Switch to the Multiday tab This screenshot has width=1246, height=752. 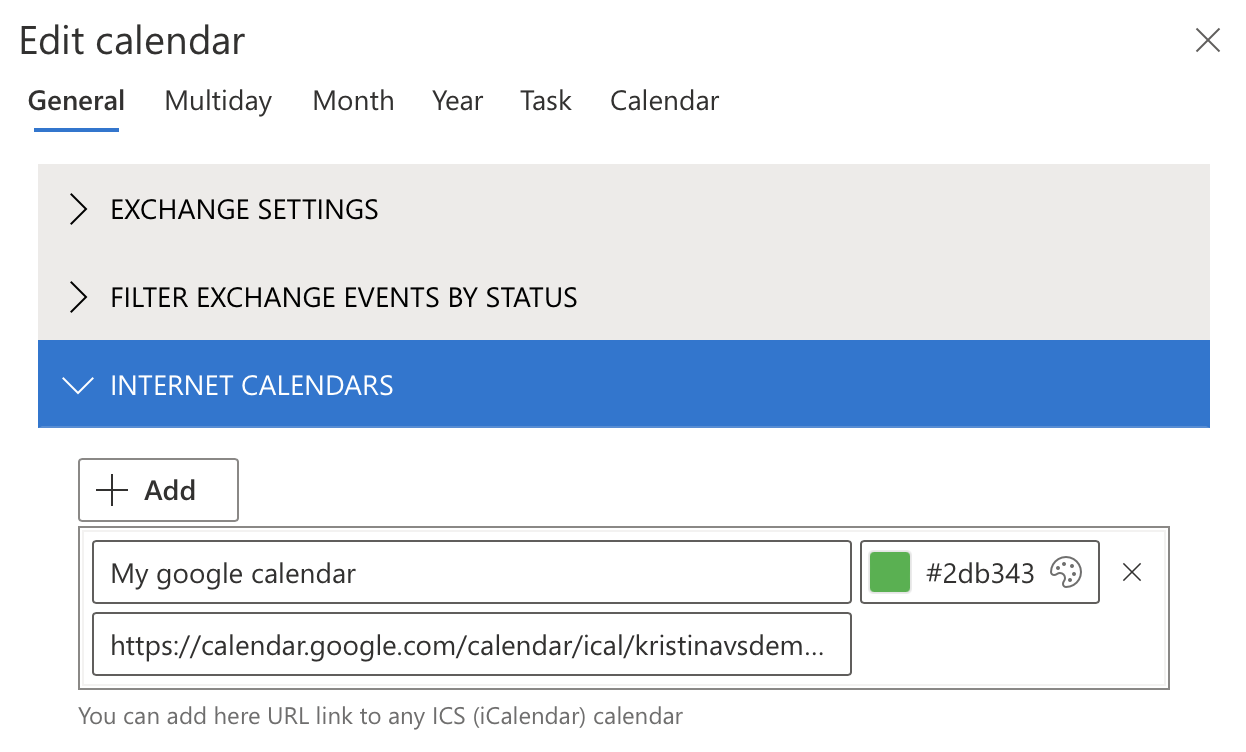218,101
